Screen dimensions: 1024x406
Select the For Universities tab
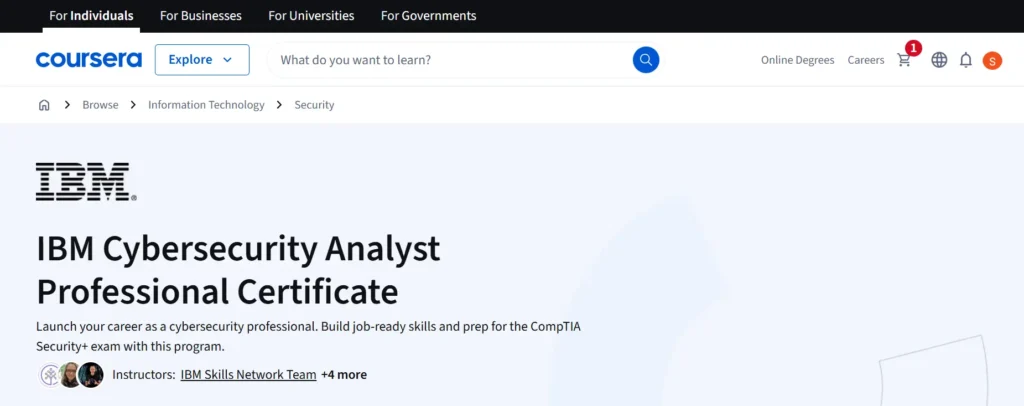[x=312, y=16]
